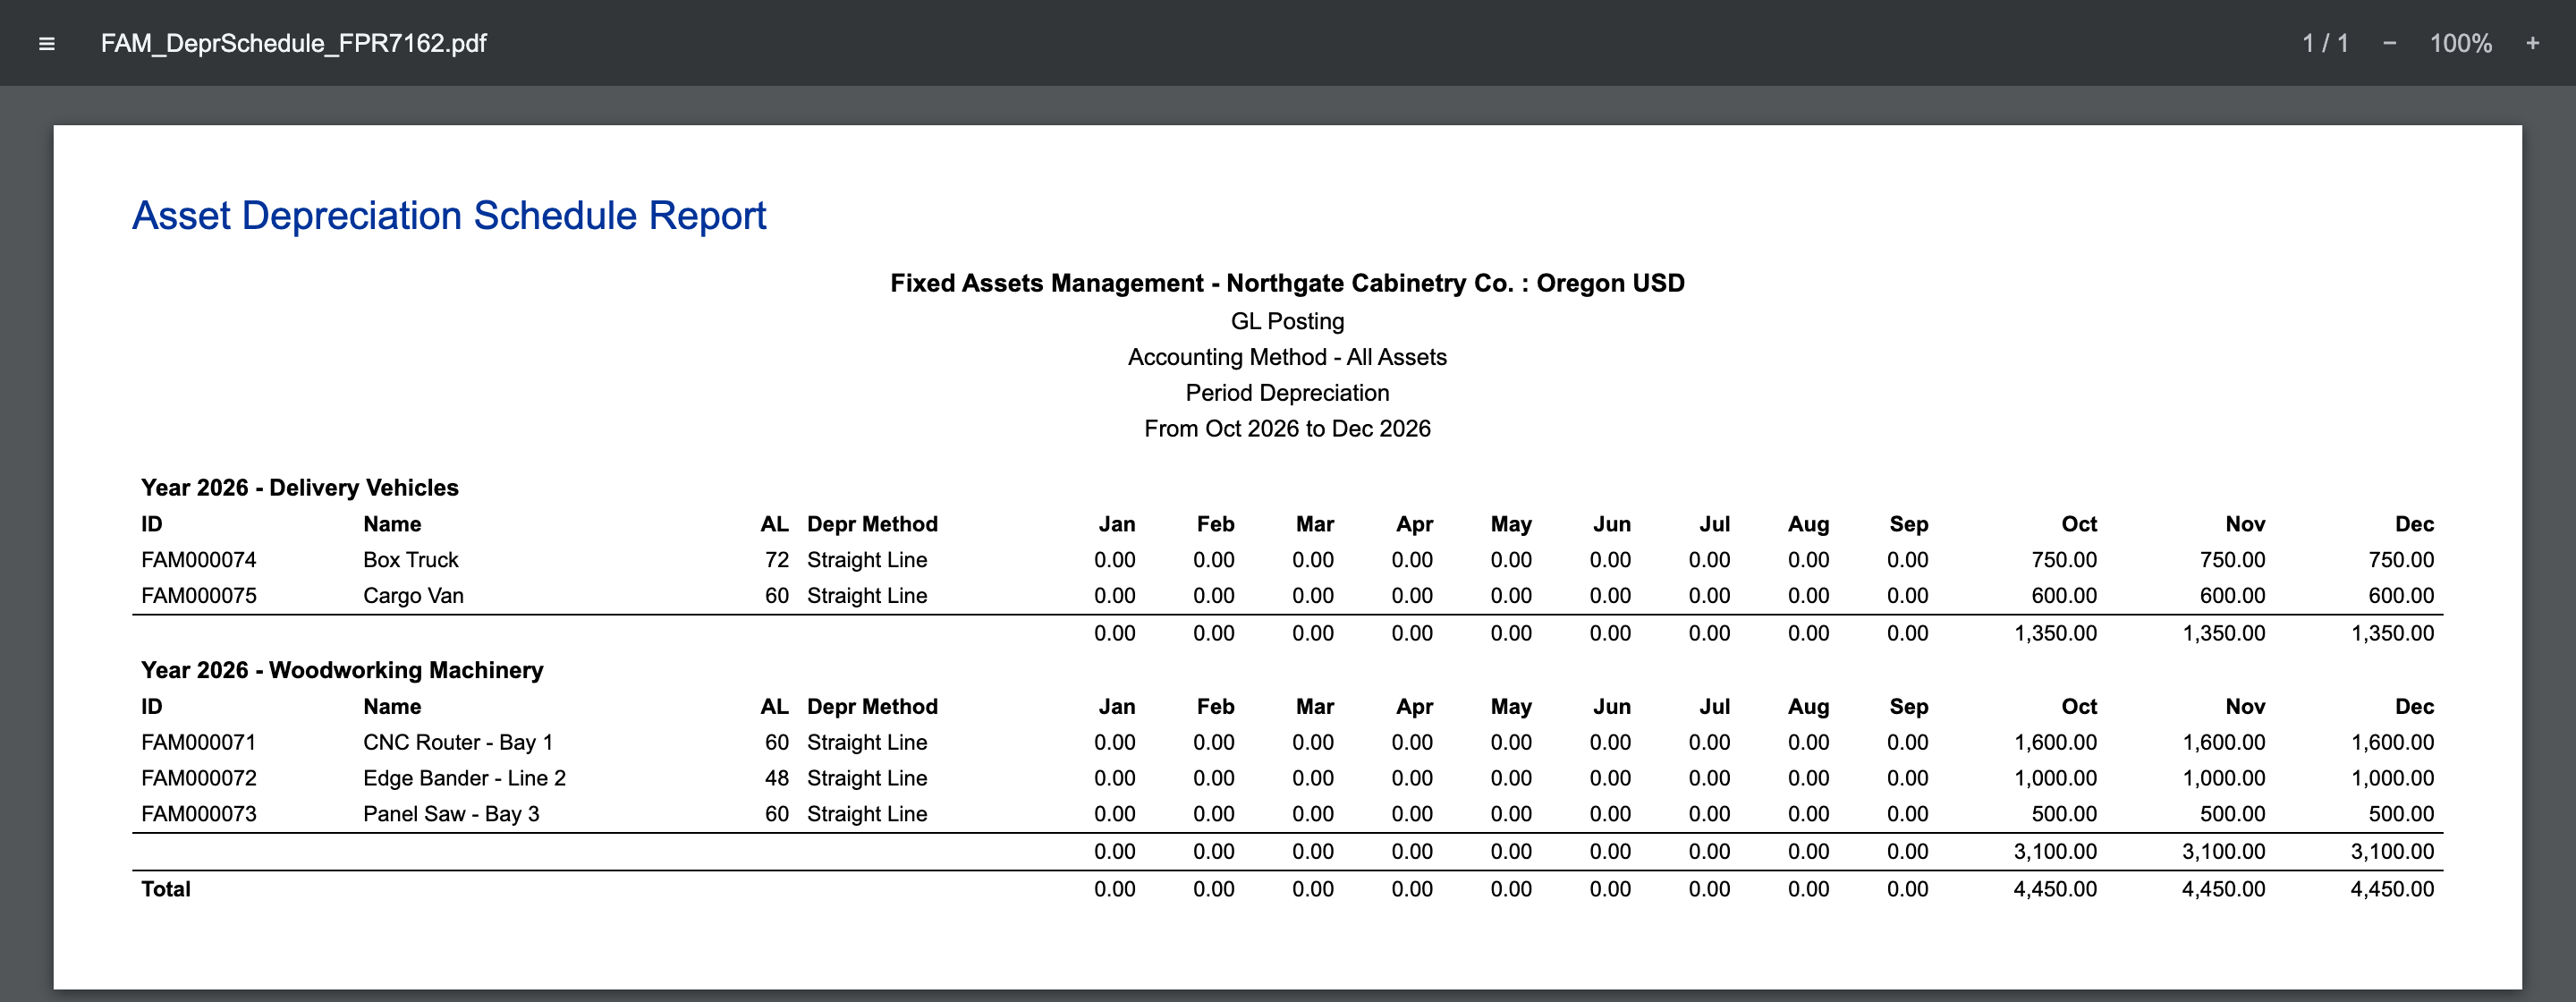Select the Year 2026 - Woodworking Machinery heading

(x=342, y=670)
